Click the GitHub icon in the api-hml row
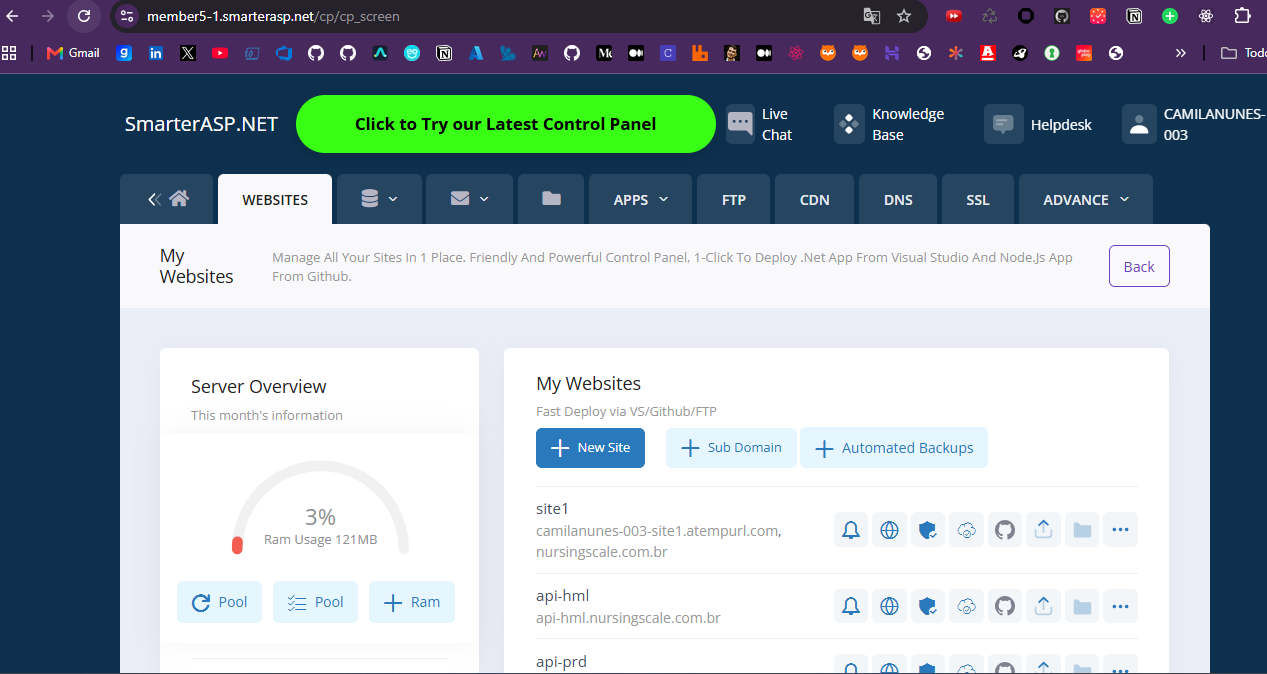This screenshot has height=674, width=1267. (x=1005, y=606)
